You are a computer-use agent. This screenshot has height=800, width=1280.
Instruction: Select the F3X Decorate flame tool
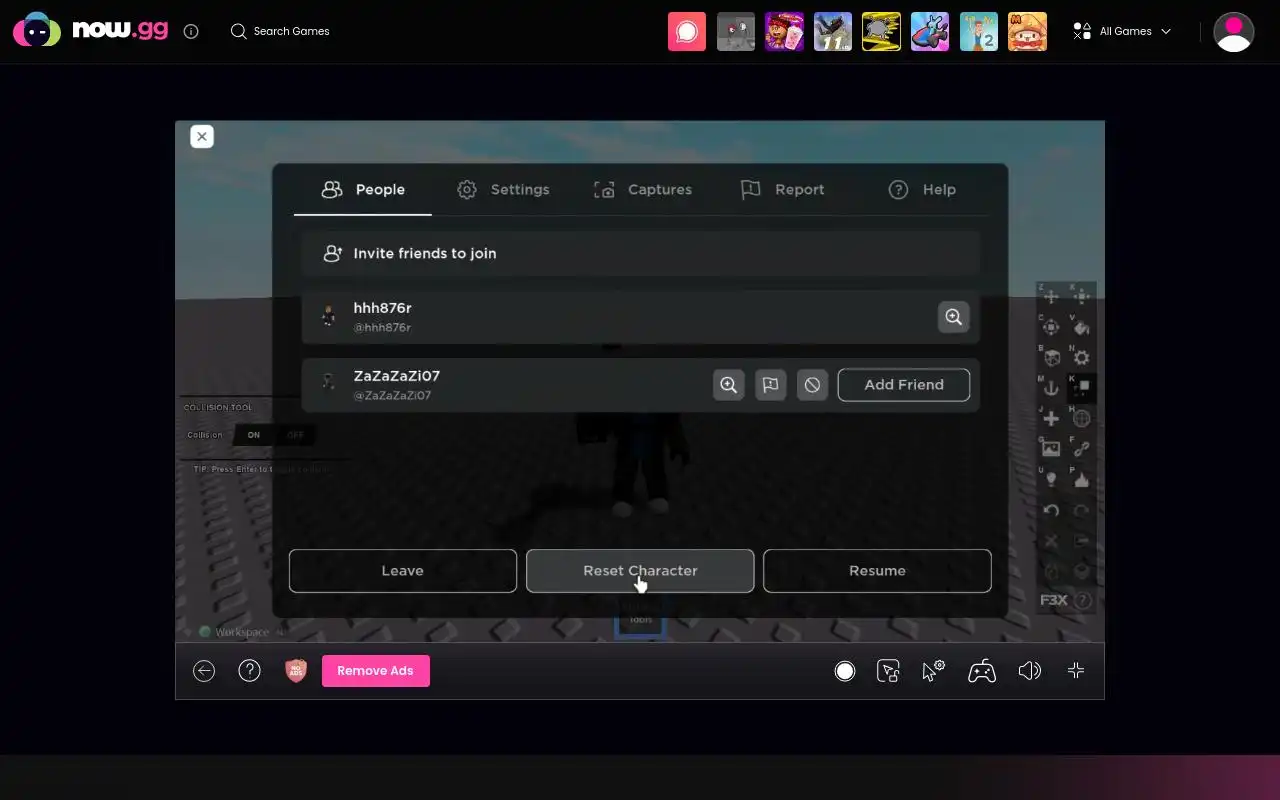coord(1081,479)
